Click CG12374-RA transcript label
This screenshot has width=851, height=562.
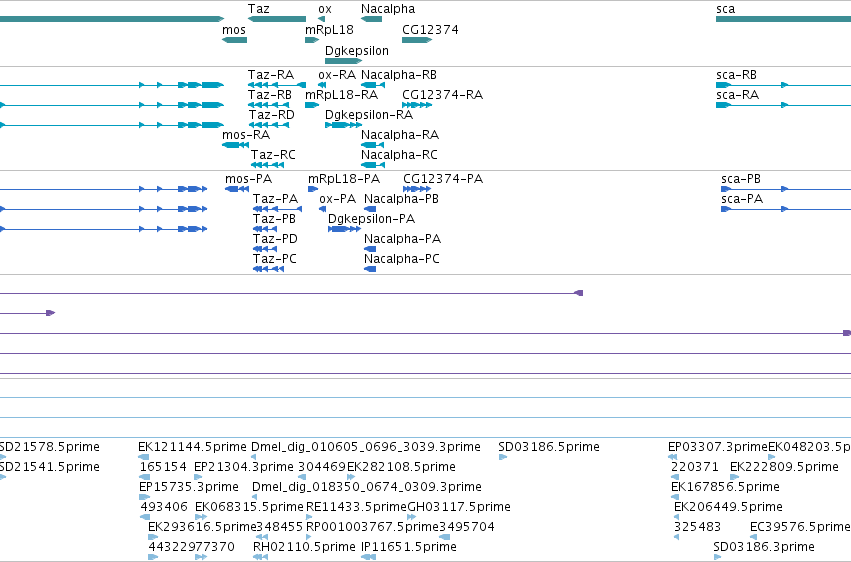coord(442,95)
